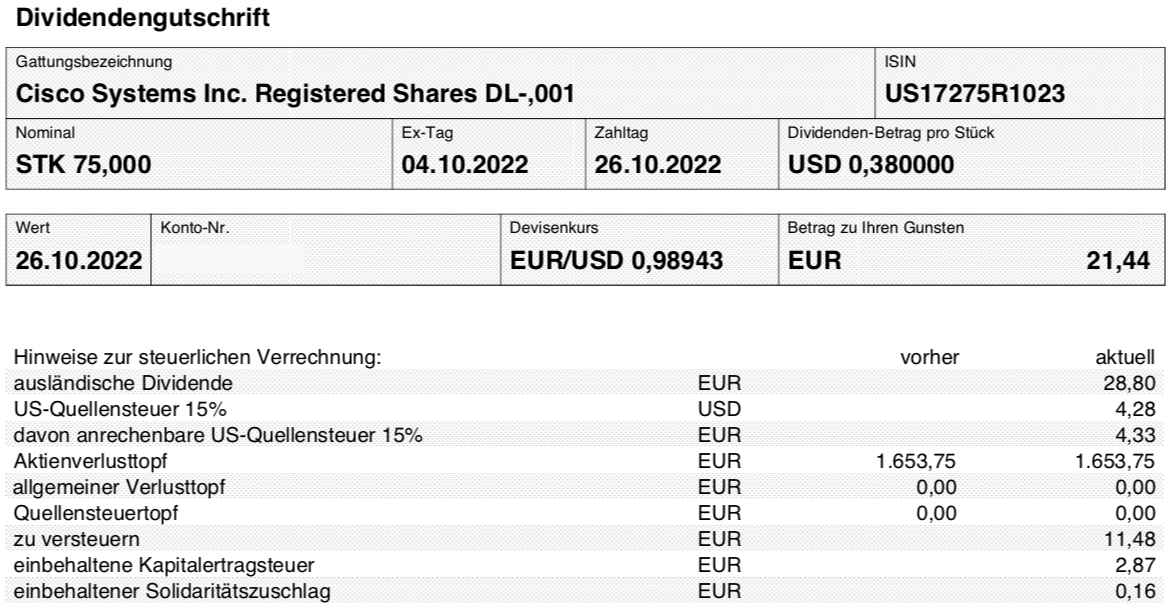The width and height of the screenshot is (1174, 609).
Task: Select the aktuell column header
Action: click(x=1125, y=357)
